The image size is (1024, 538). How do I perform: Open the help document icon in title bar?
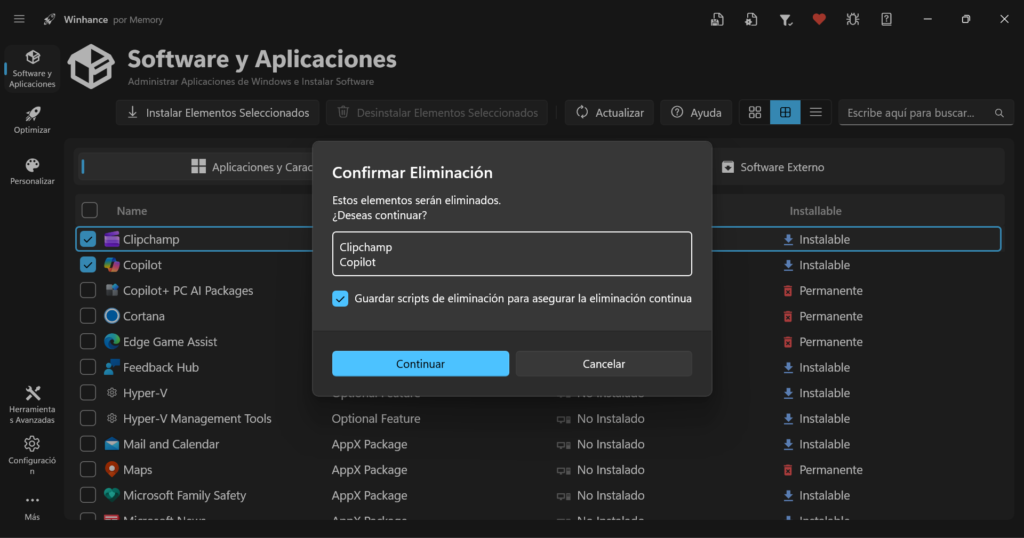tap(886, 20)
